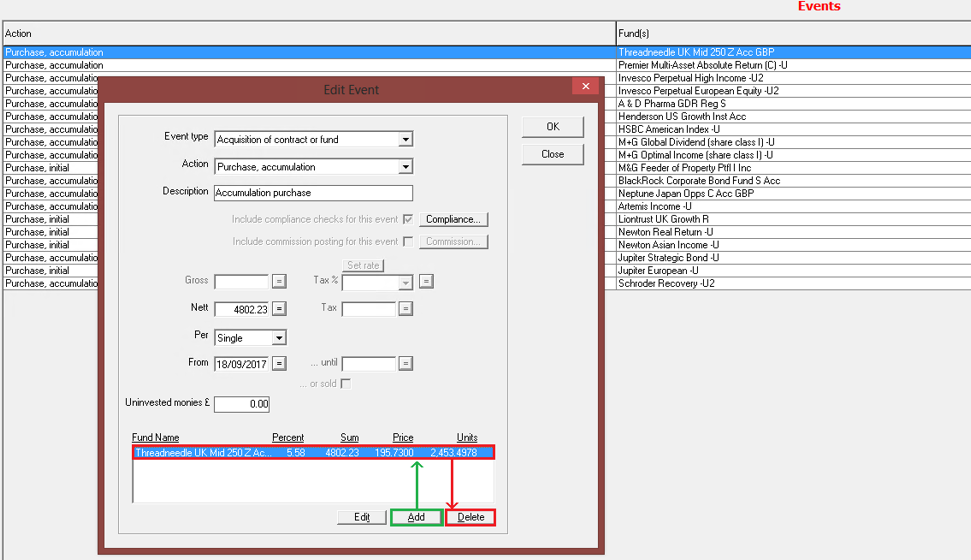Toggle Include commission posting for this event
The width and height of the screenshot is (971, 560).
[407, 242]
